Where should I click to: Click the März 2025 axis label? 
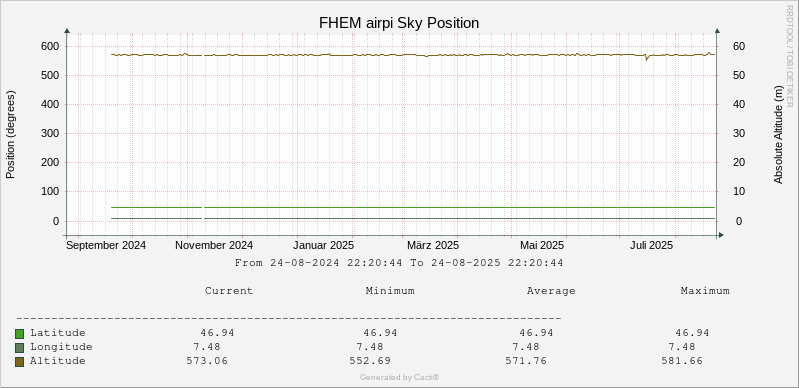[x=433, y=245]
